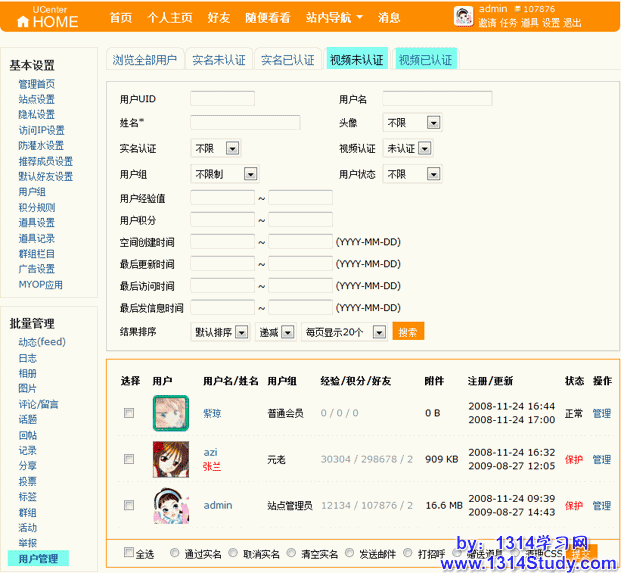This screenshot has height=573, width=621.
Task: Switch to the 视频已认证 tab
Action: click(425, 60)
